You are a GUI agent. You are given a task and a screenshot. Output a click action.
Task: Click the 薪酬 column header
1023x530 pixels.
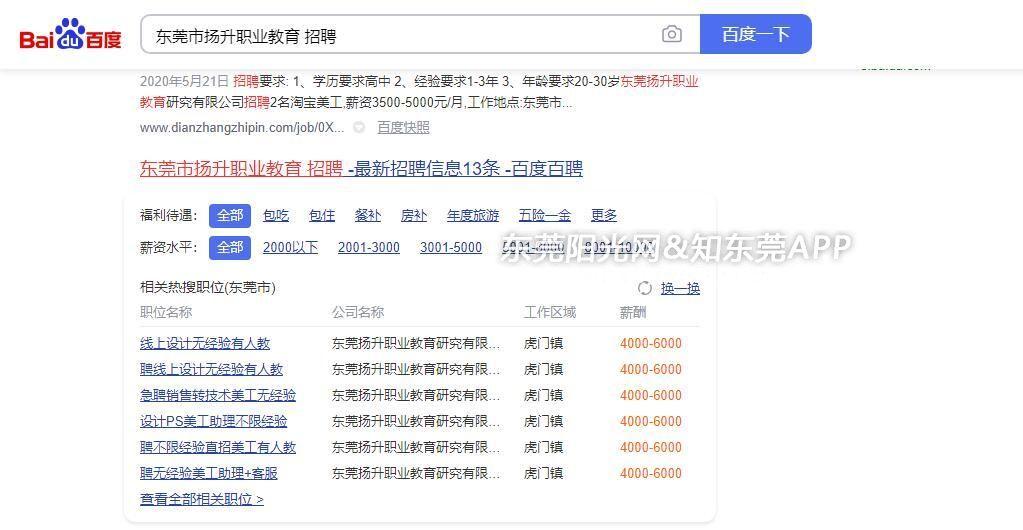pos(633,312)
